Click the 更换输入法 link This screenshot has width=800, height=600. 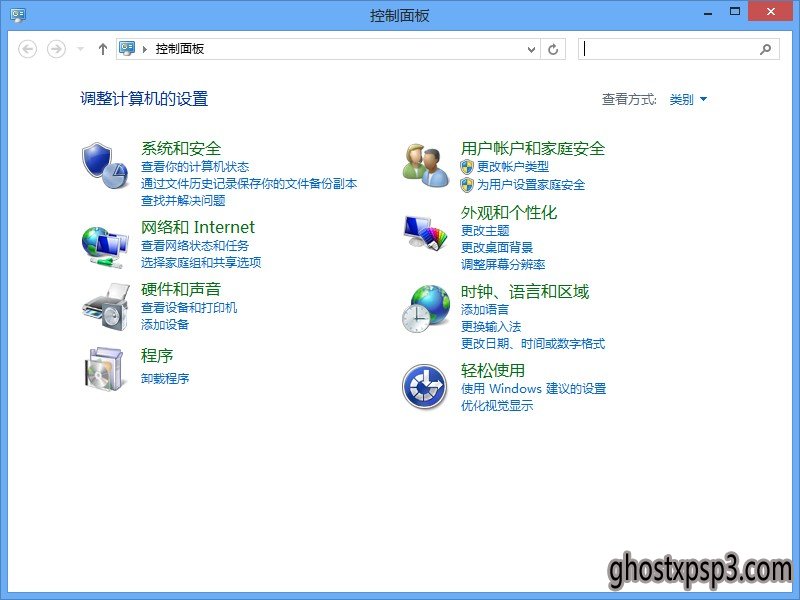coord(491,327)
